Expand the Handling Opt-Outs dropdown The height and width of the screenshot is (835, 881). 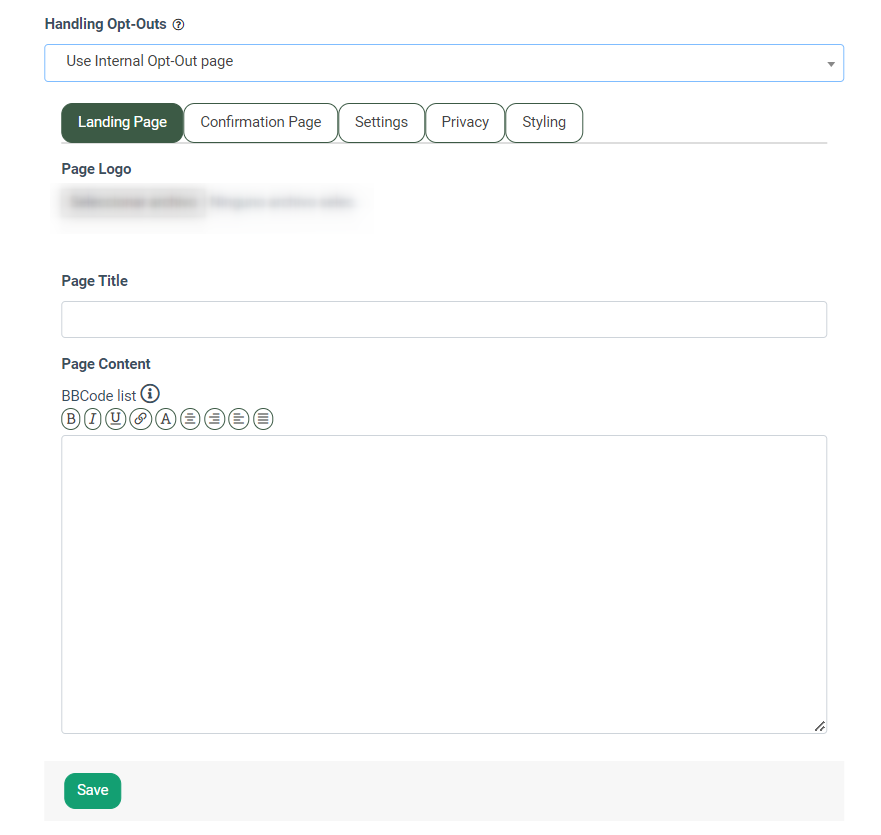click(x=444, y=62)
